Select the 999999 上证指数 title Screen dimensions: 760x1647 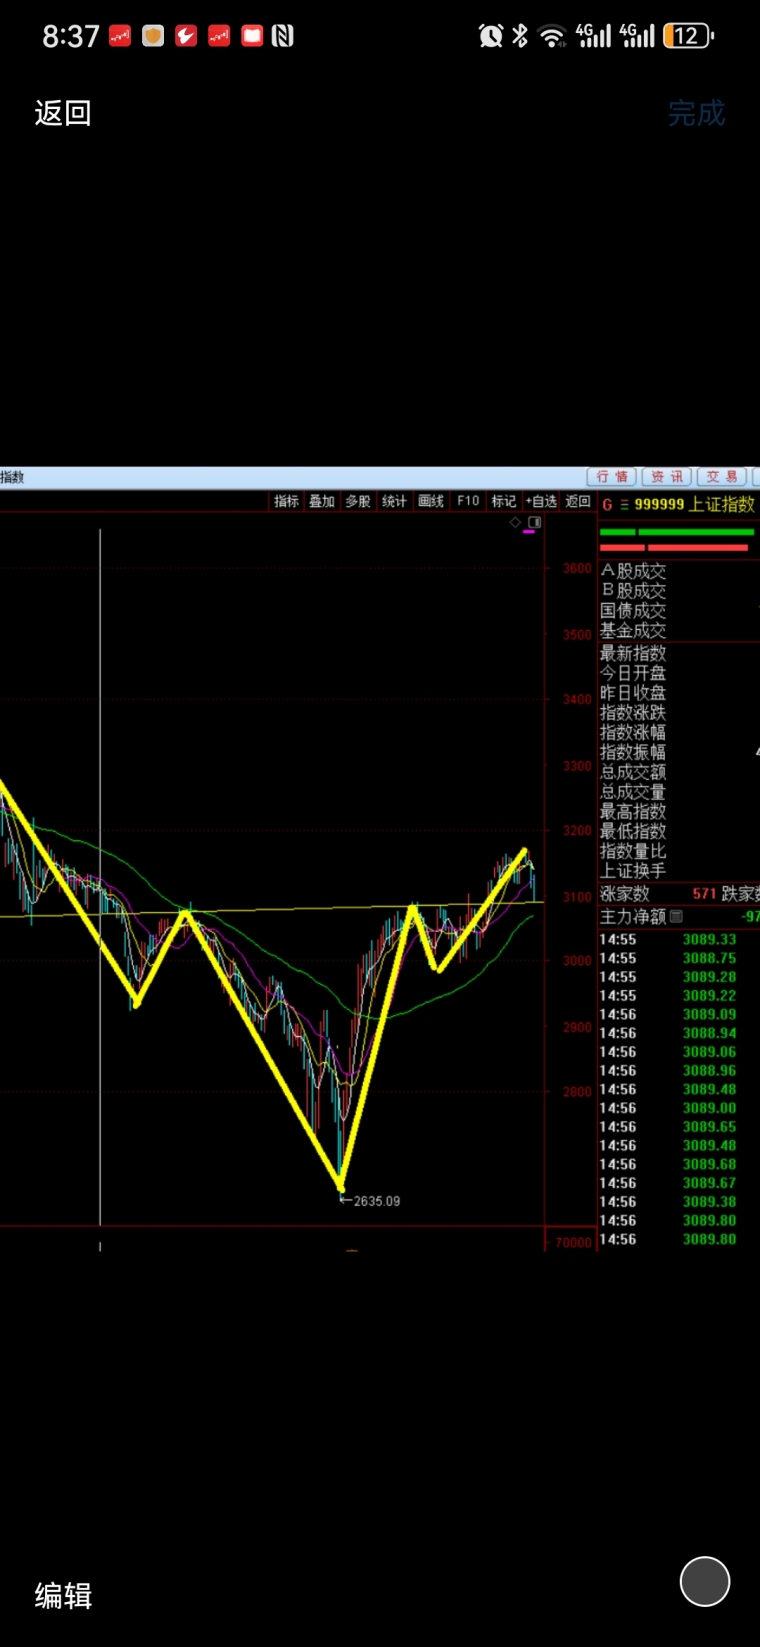coord(694,504)
